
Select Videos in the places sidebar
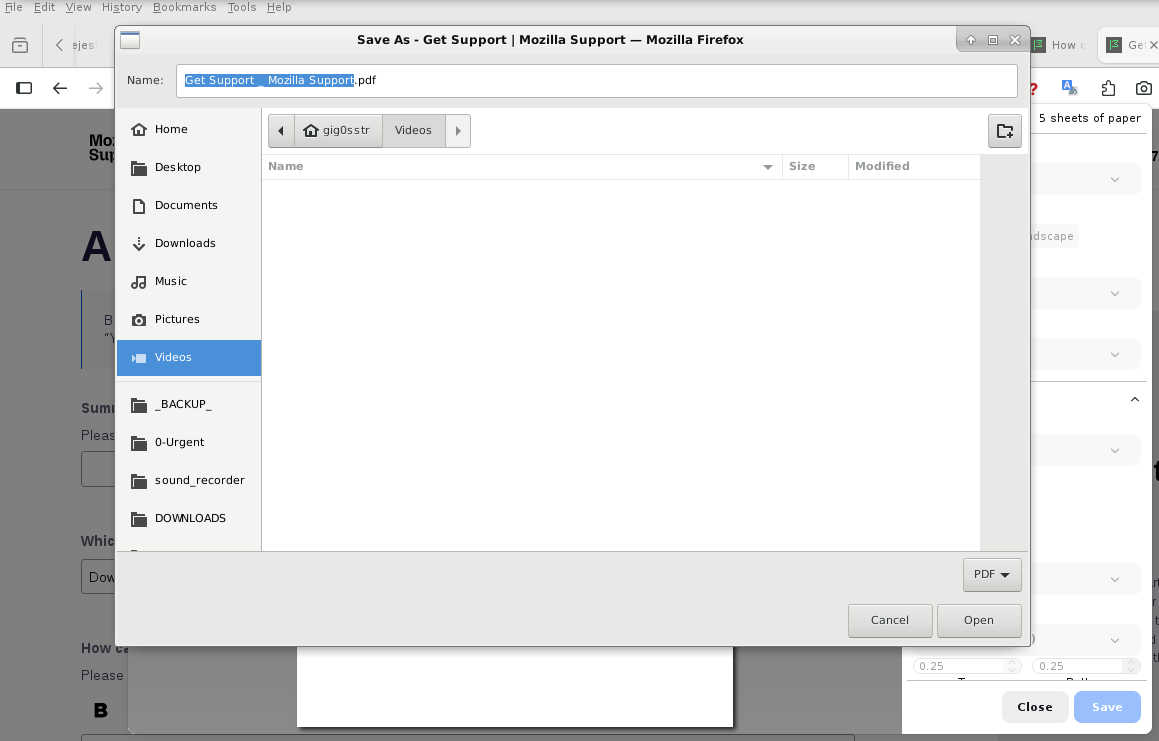point(188,358)
